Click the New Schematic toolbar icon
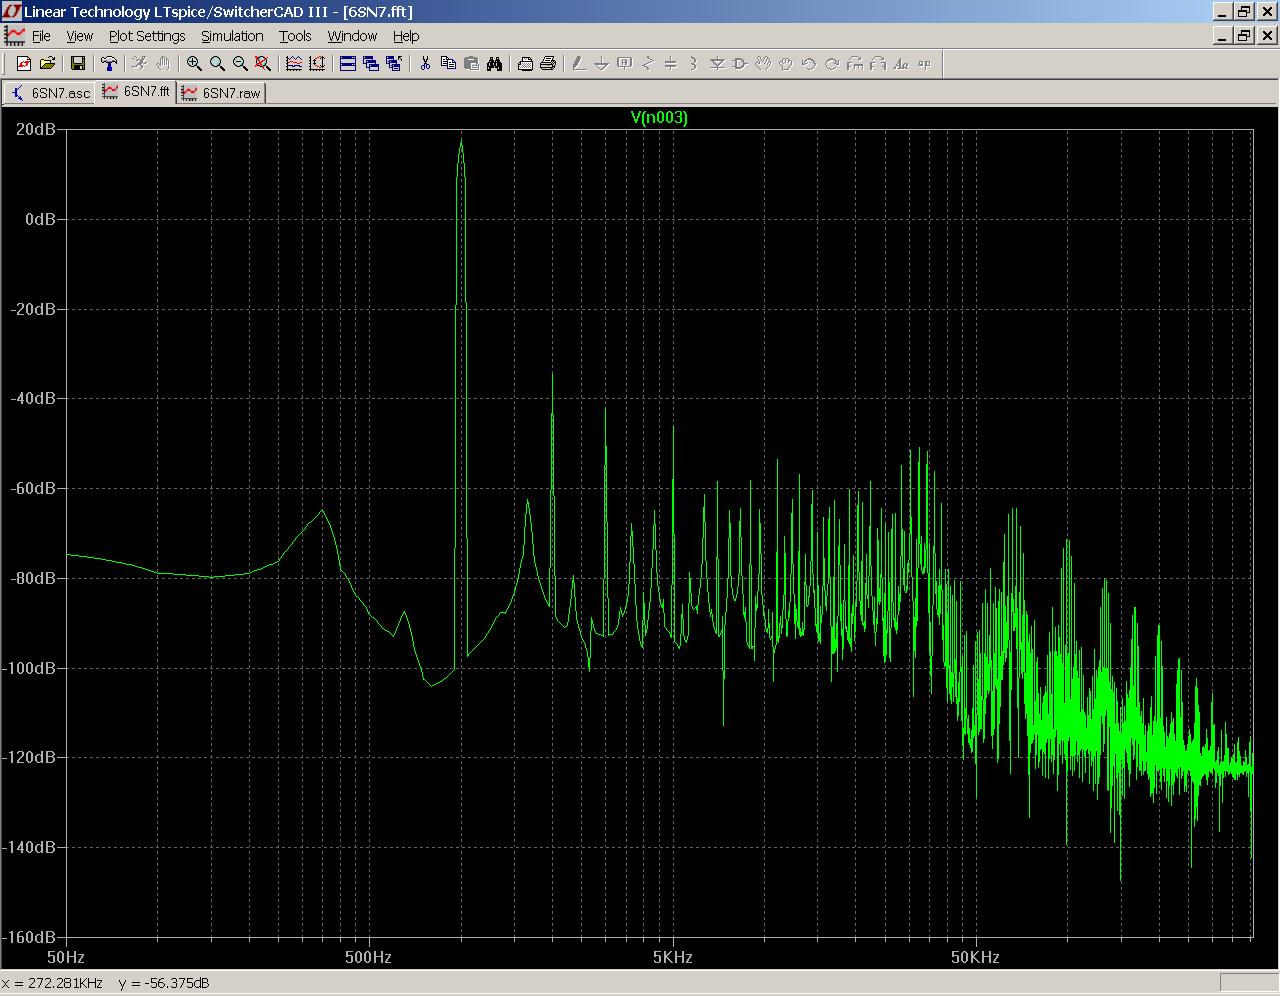The width and height of the screenshot is (1280, 996). tap(24, 64)
